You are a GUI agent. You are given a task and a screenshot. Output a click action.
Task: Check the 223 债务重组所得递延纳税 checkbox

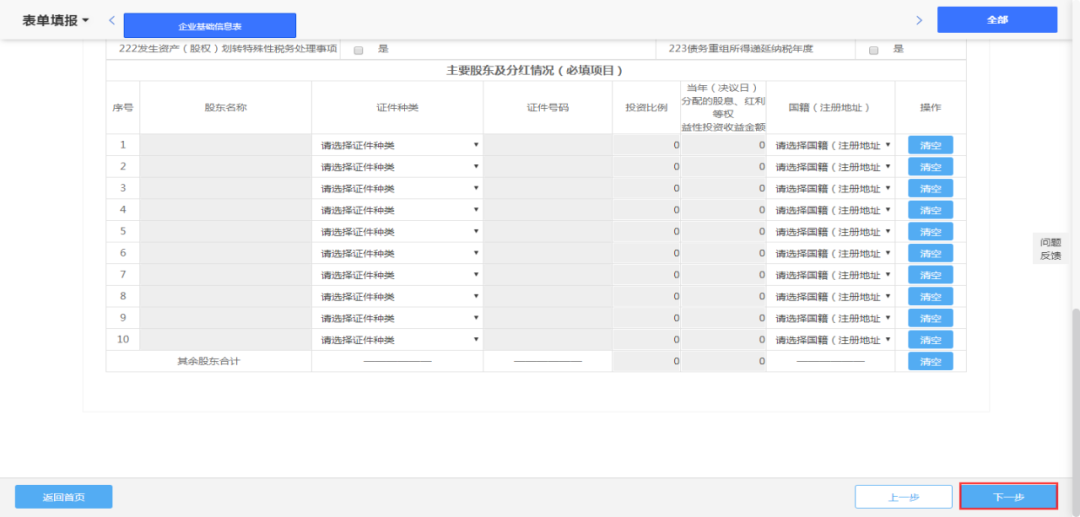click(x=873, y=50)
